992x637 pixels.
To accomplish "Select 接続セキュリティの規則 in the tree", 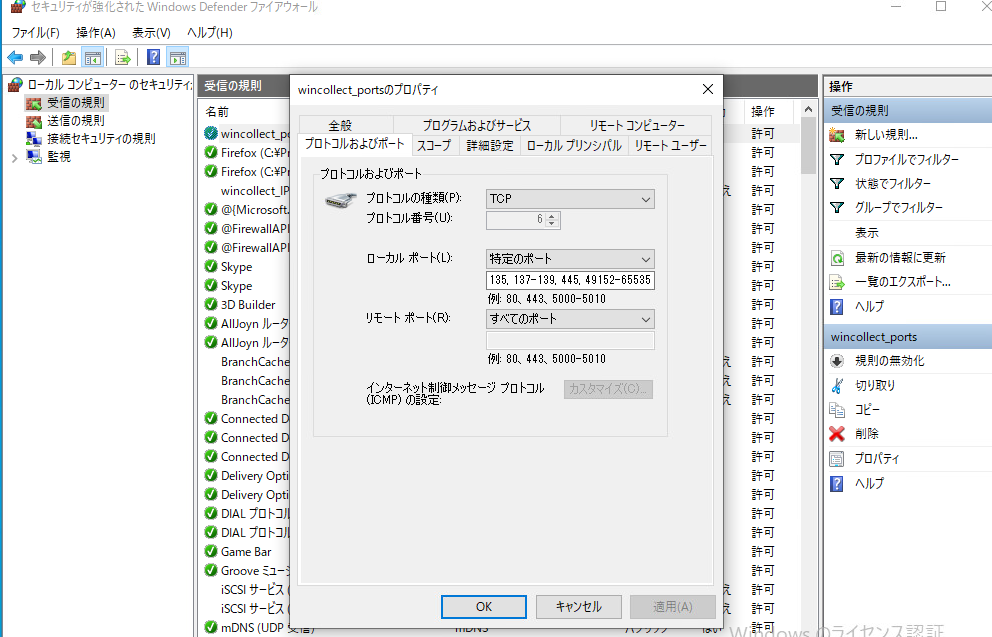I will 101,139.
